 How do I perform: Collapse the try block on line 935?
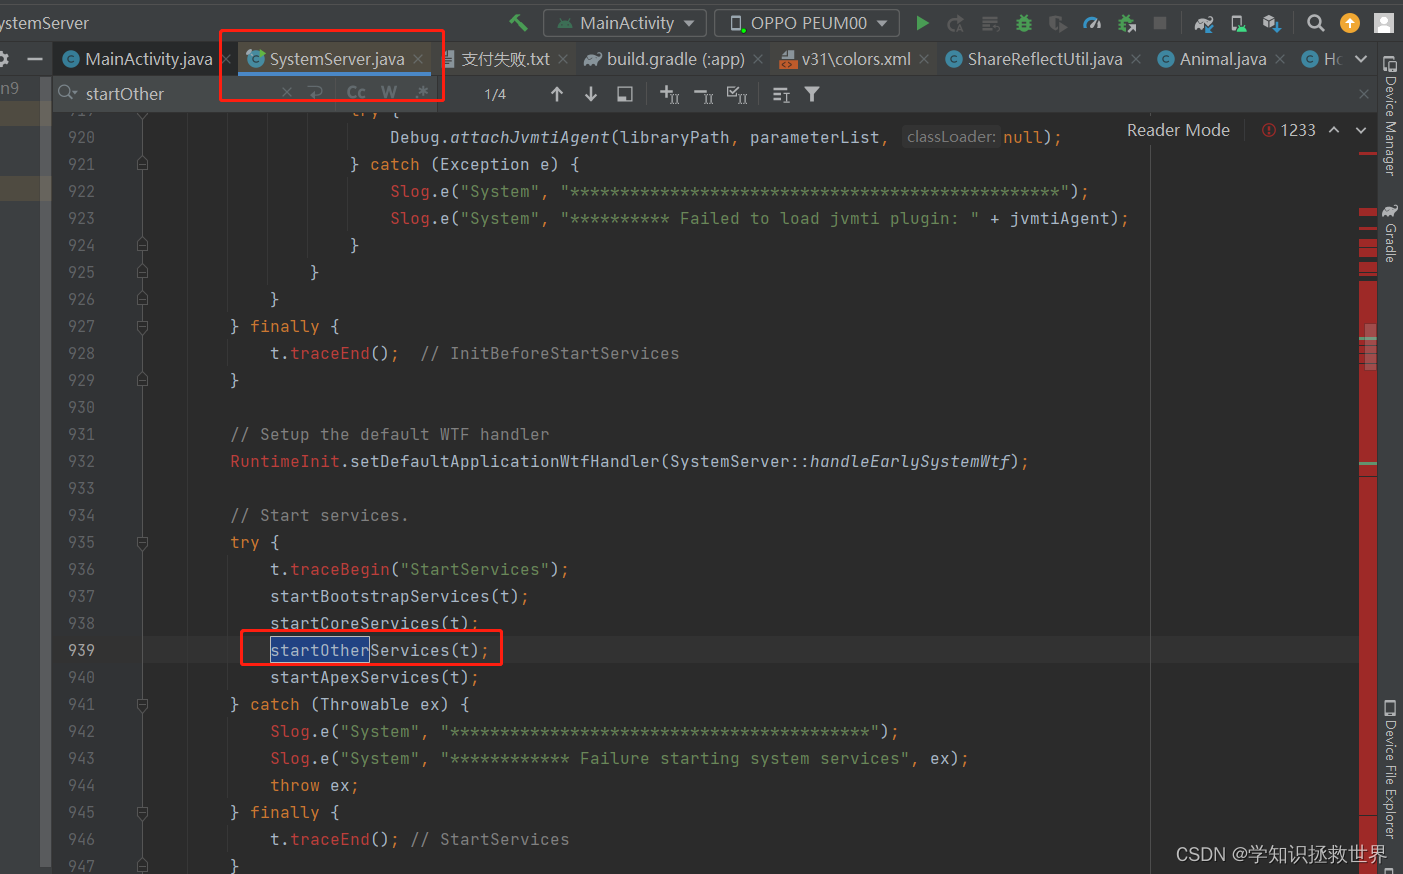pyautogui.click(x=142, y=542)
